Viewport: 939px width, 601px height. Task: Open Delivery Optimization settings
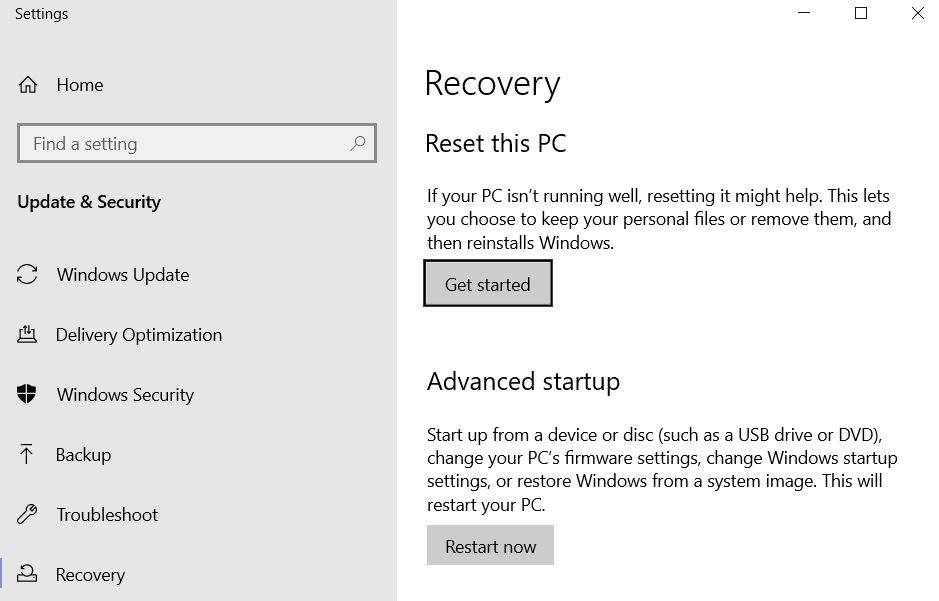pos(139,335)
